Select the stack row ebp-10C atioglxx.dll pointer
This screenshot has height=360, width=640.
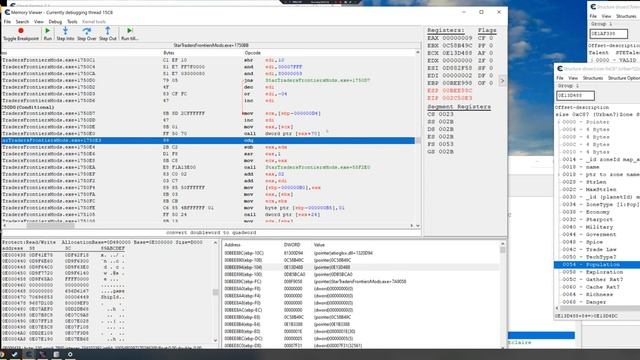pos(361,253)
